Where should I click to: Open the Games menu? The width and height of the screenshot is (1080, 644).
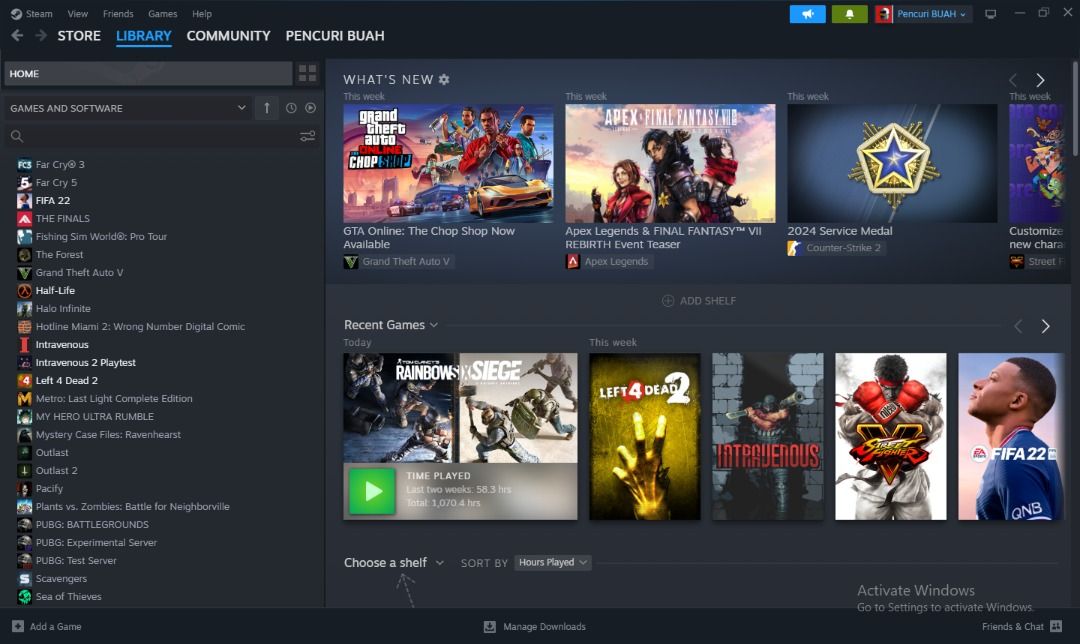click(x=163, y=14)
